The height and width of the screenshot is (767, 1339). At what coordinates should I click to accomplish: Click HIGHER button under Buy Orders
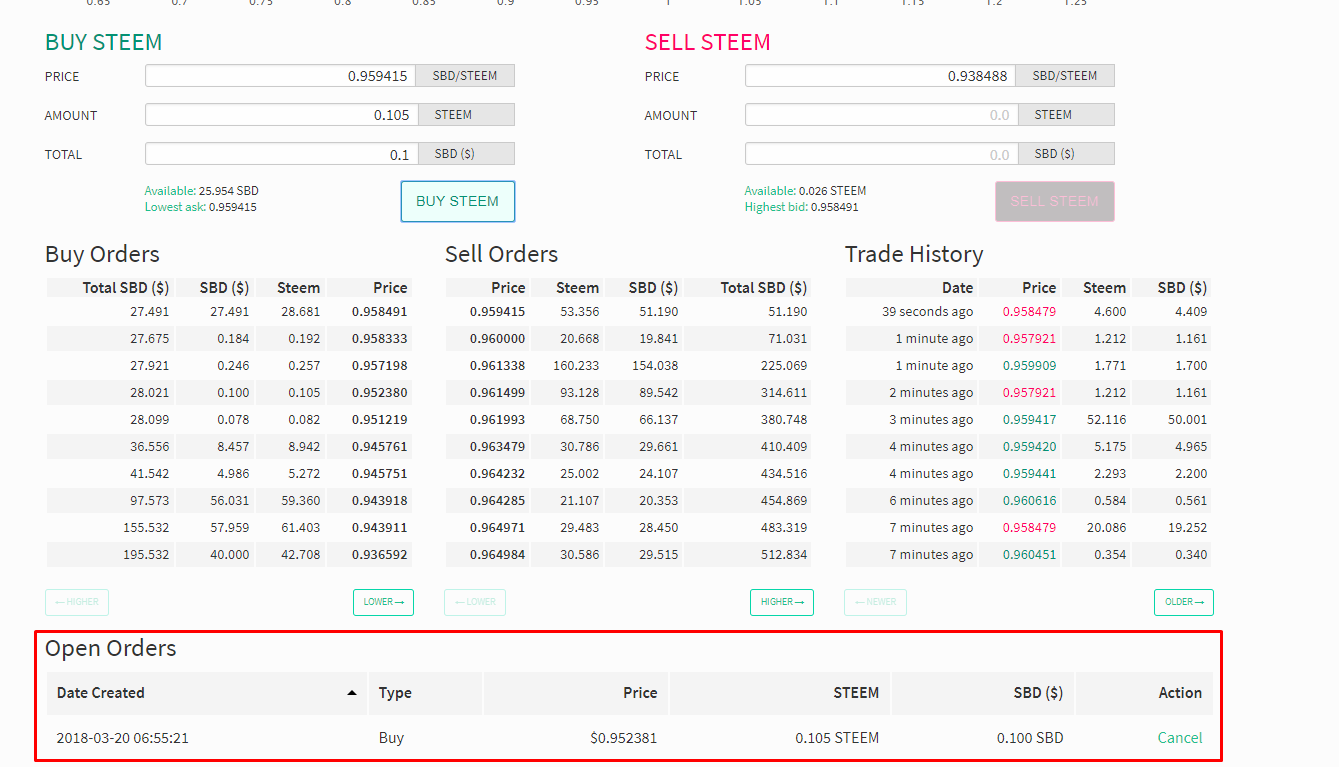point(77,602)
